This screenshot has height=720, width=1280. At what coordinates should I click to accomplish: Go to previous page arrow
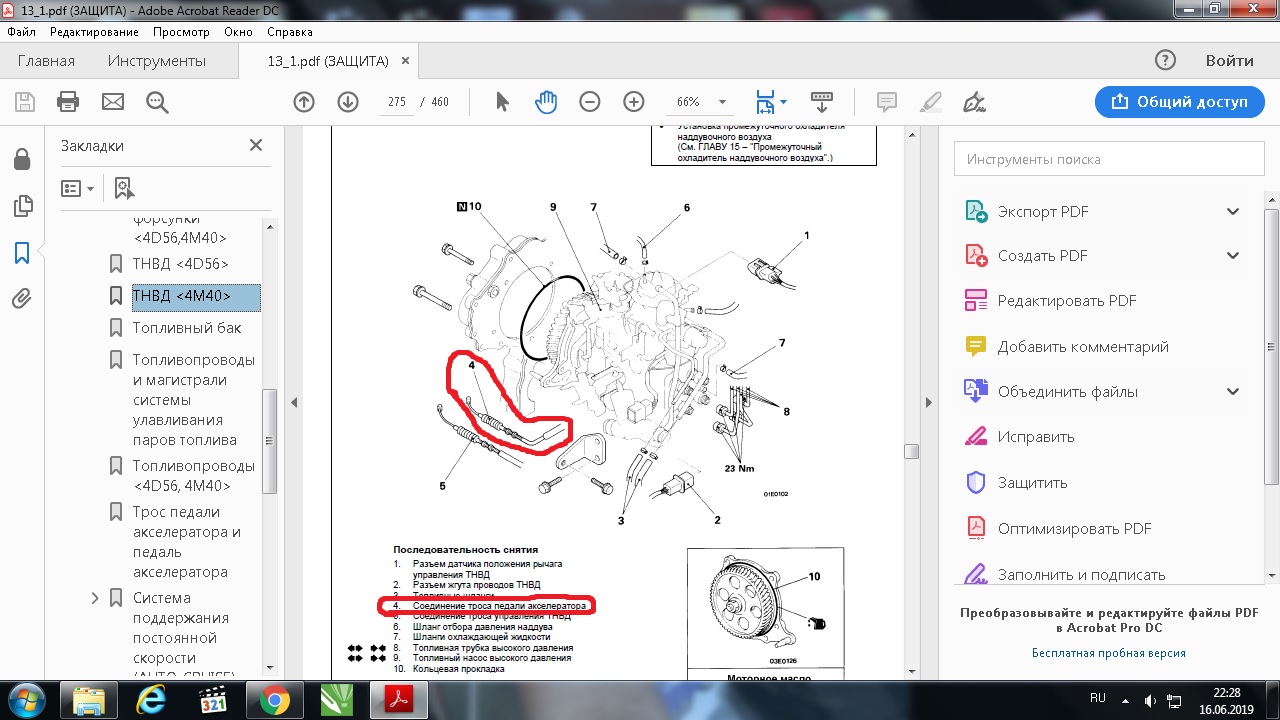tap(304, 102)
